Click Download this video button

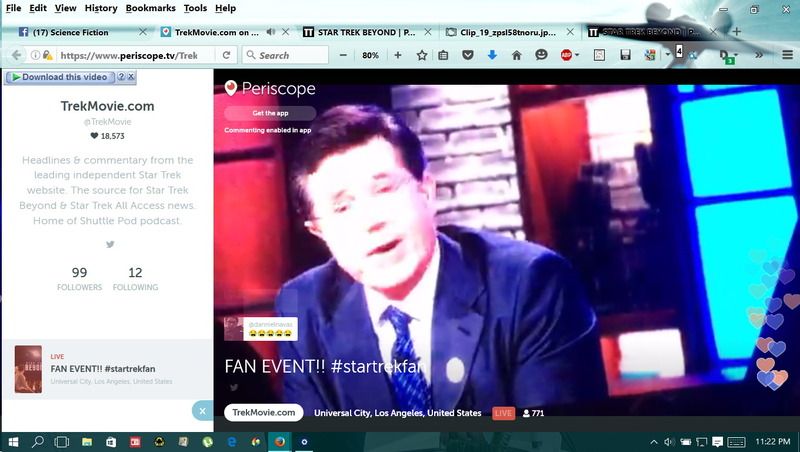[x=59, y=77]
